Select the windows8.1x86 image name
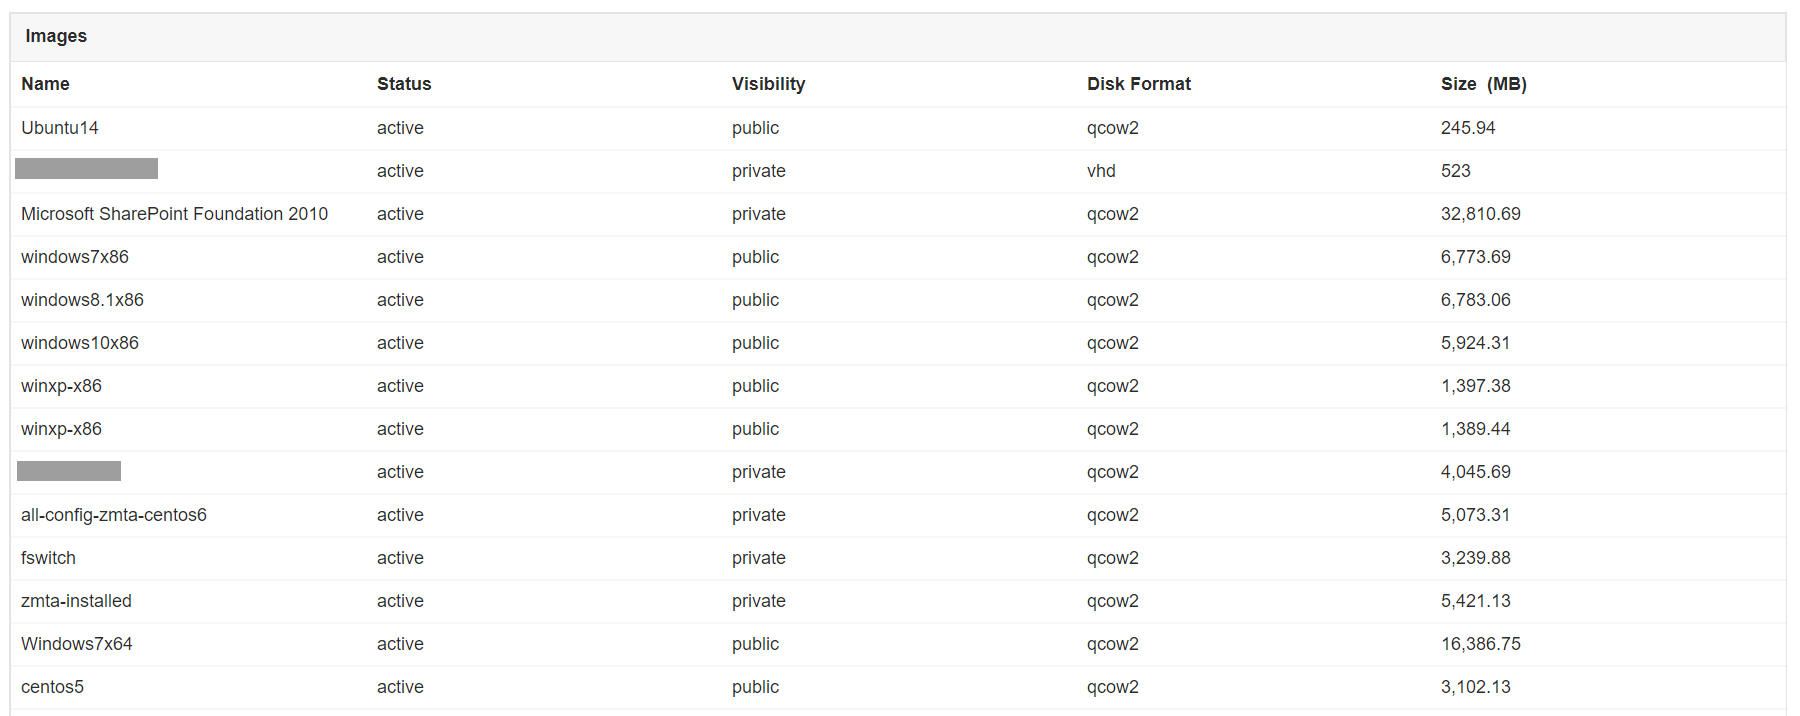This screenshot has height=716, width=1800. (82, 300)
